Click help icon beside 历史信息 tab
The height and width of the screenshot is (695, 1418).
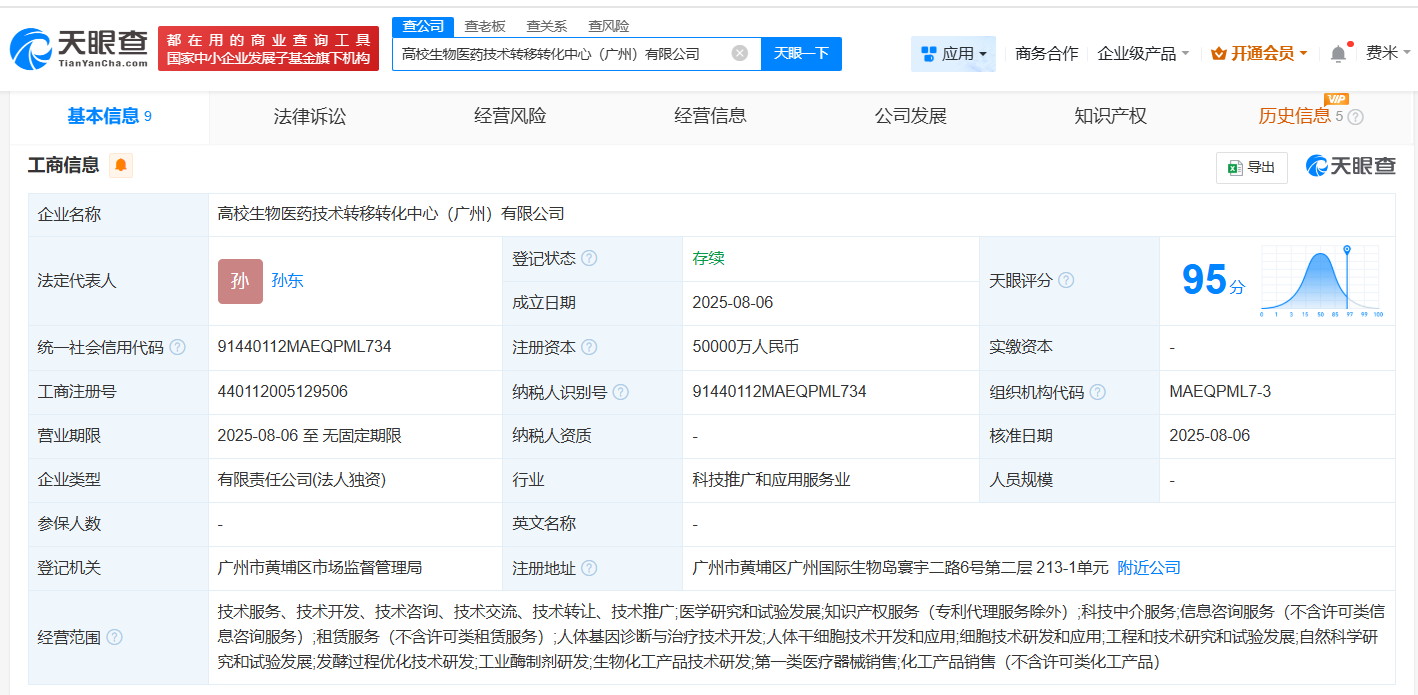pyautogui.click(x=1356, y=117)
